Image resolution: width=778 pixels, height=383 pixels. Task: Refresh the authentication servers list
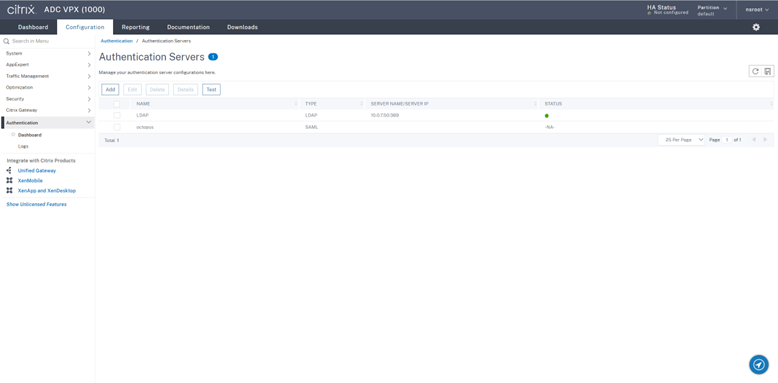755,71
